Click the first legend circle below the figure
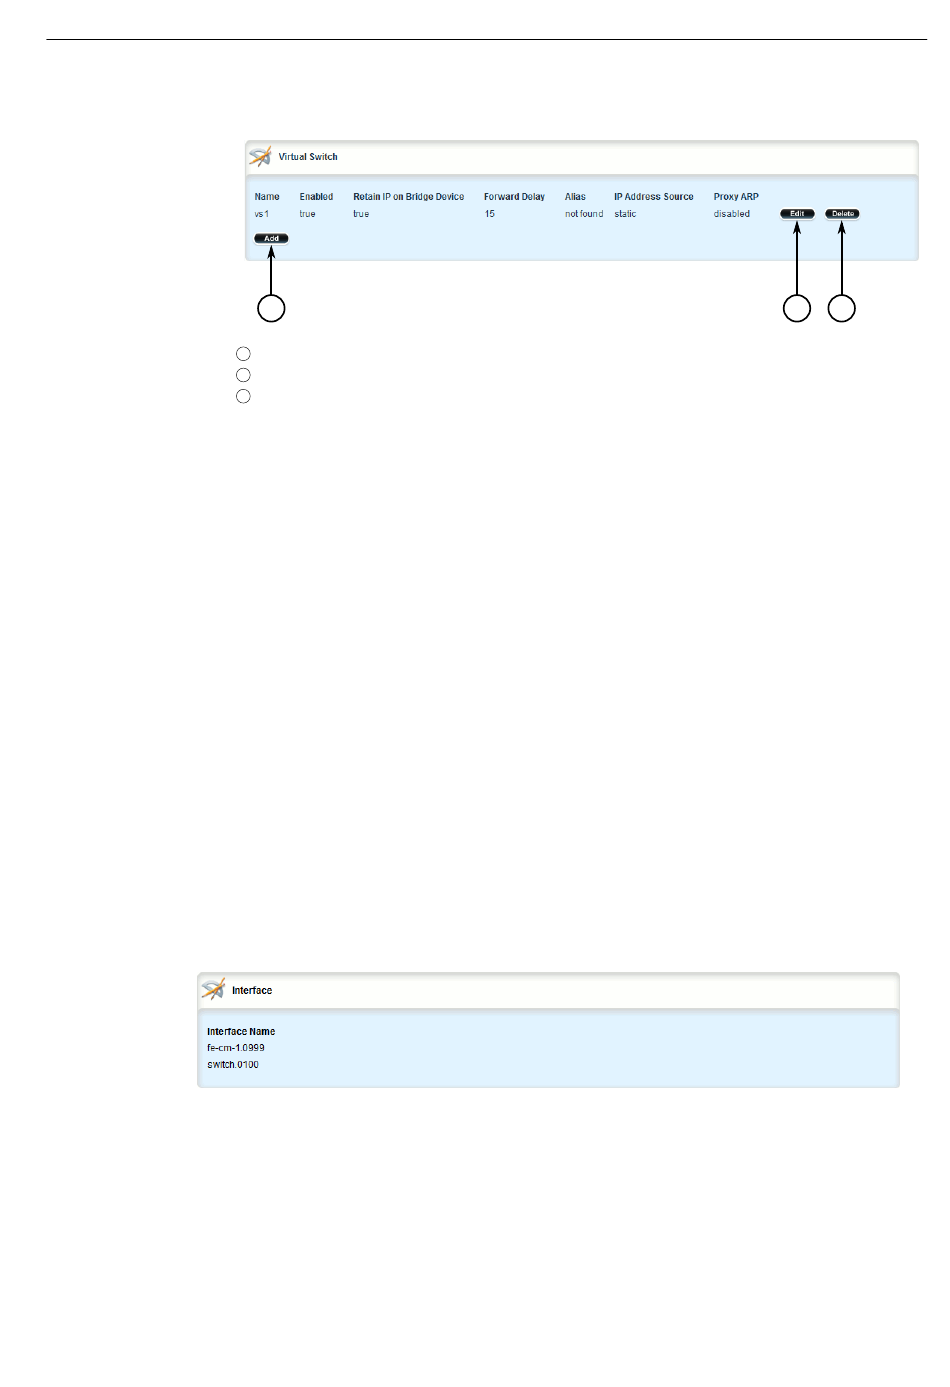 click(243, 354)
